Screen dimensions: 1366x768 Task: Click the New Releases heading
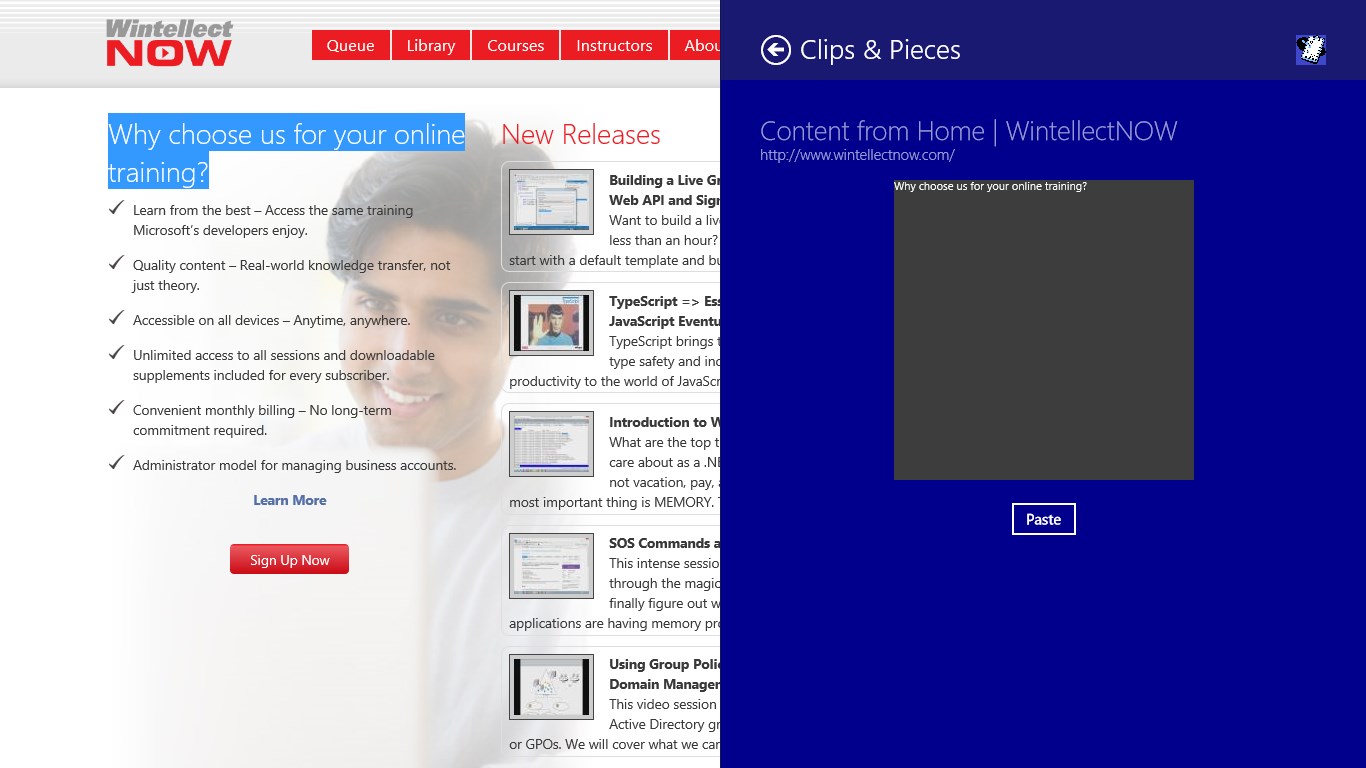tap(581, 134)
